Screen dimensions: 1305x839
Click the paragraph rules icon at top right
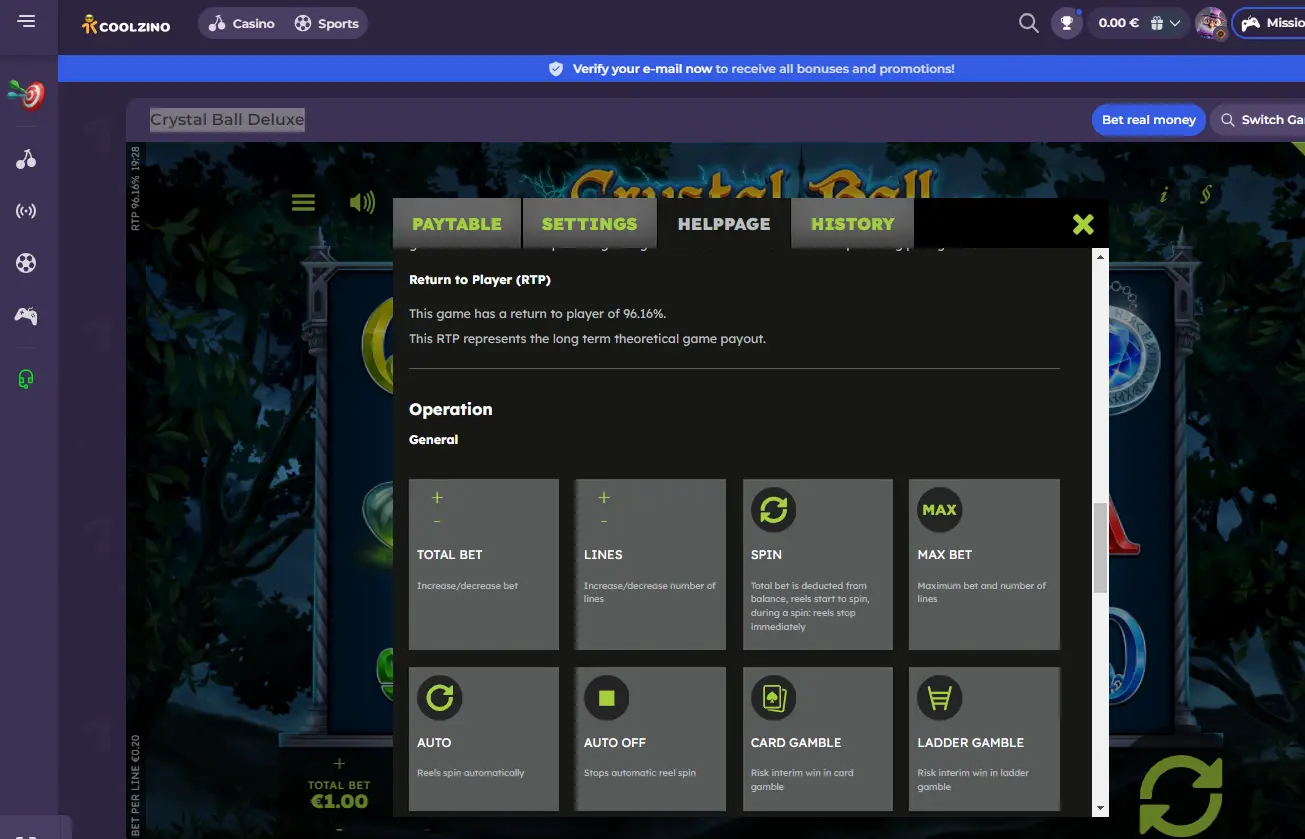1207,195
